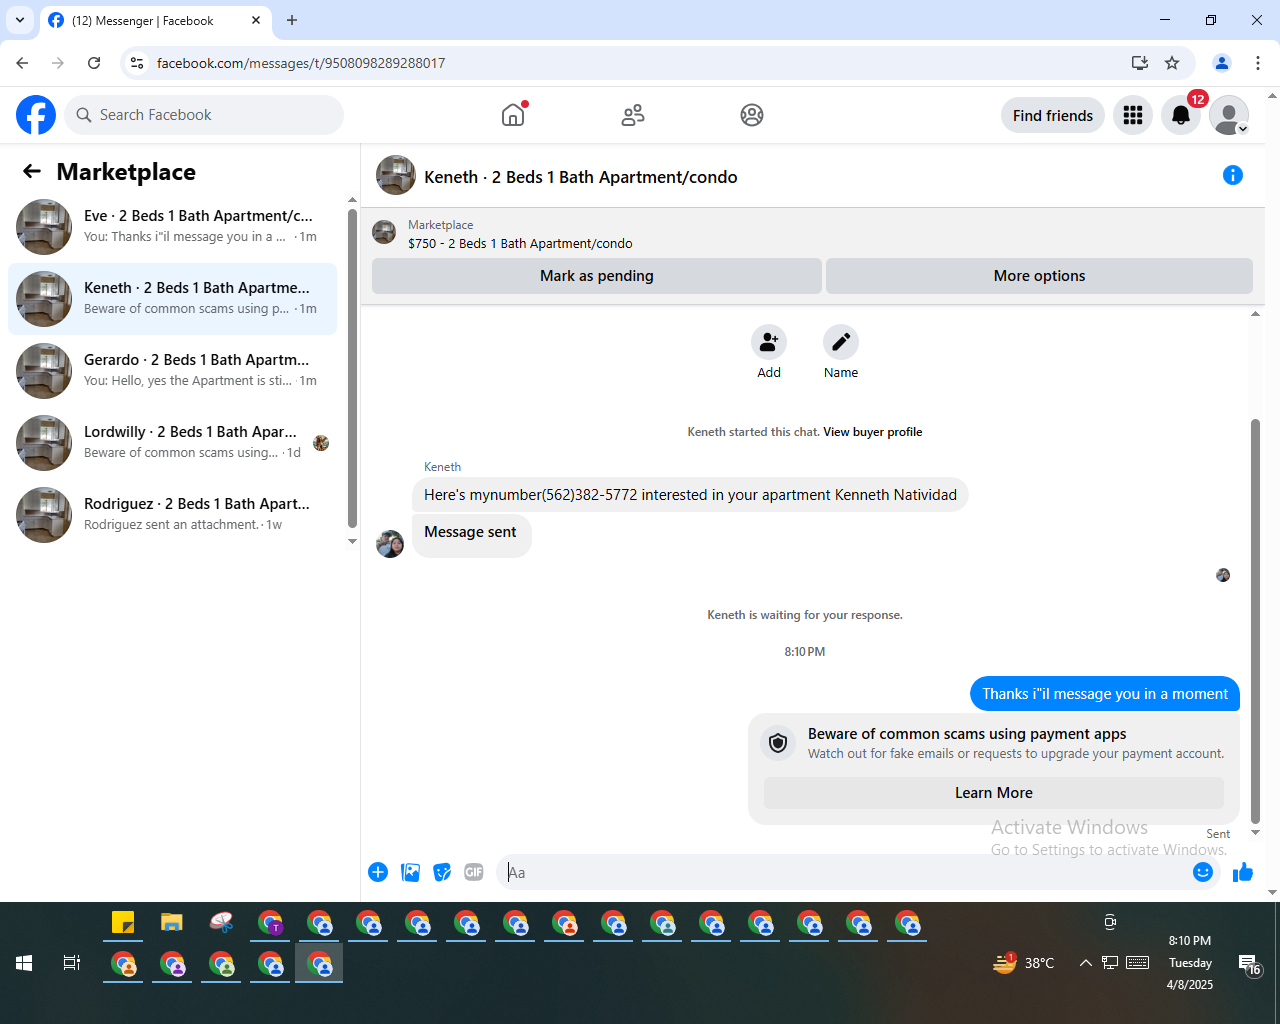
Task: Open the emoji picker in message box
Action: point(1203,872)
